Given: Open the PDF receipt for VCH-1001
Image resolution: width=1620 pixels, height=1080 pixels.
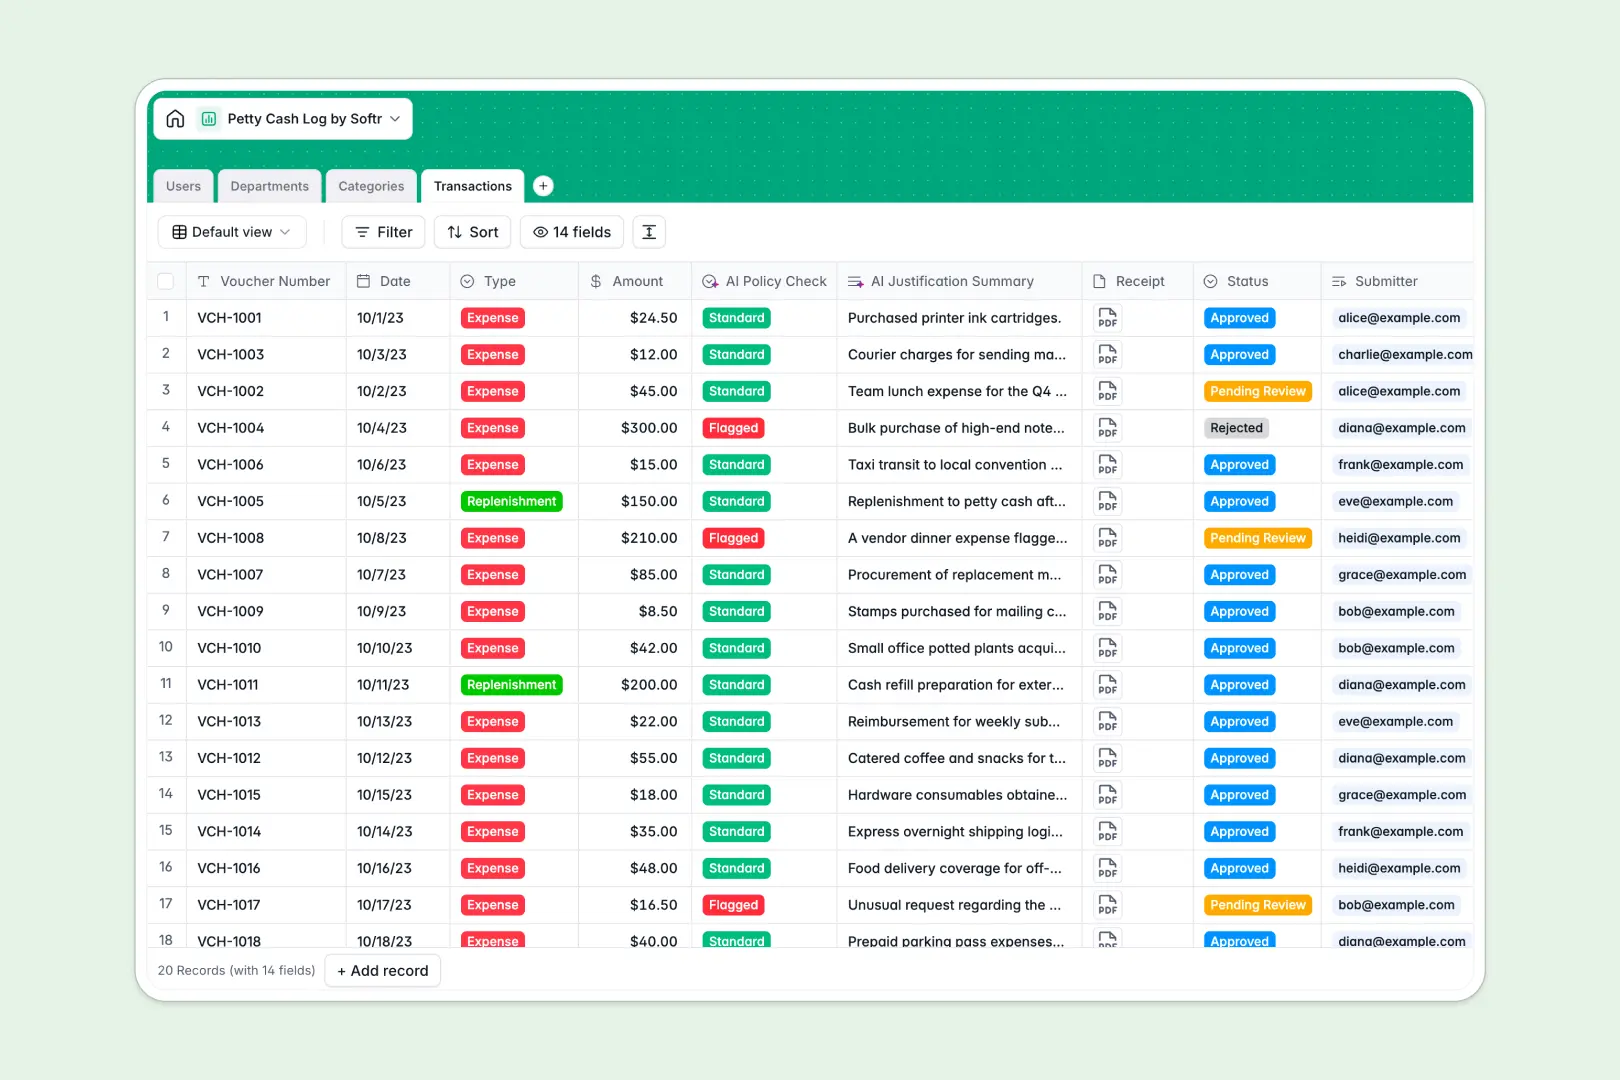Looking at the screenshot, I should (x=1107, y=317).
